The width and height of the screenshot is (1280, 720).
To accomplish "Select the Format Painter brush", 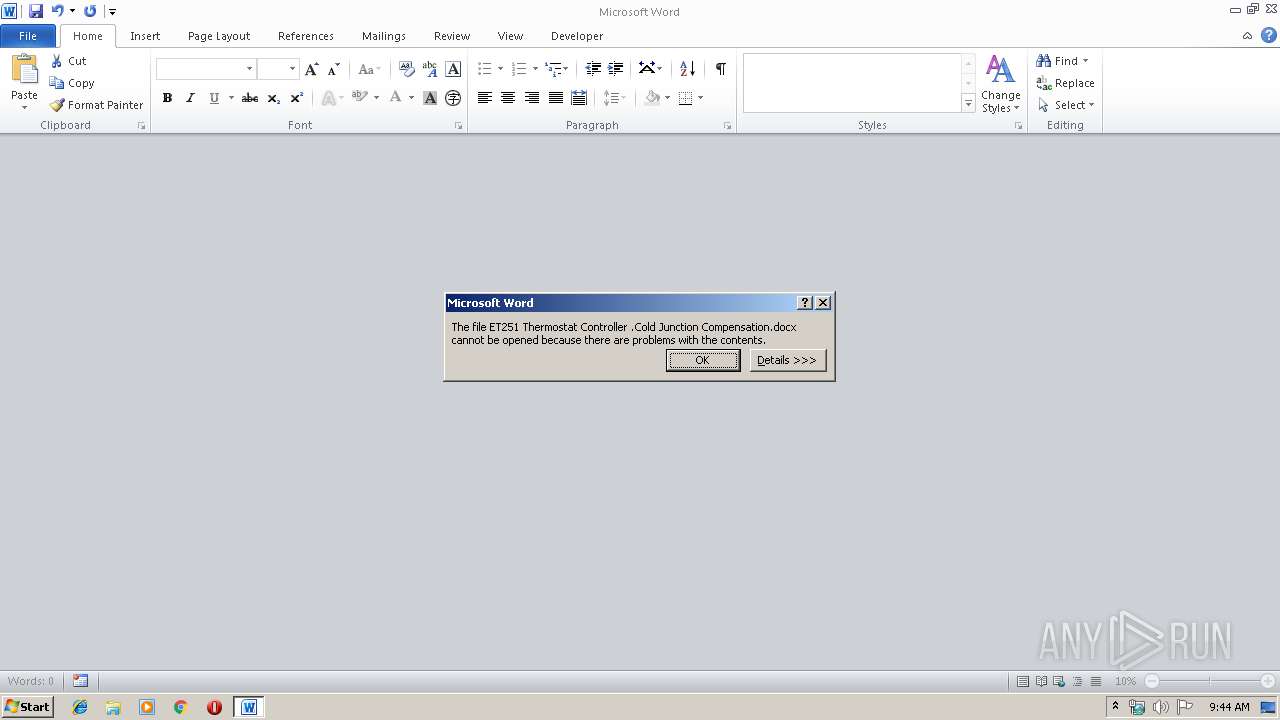I will pos(57,105).
